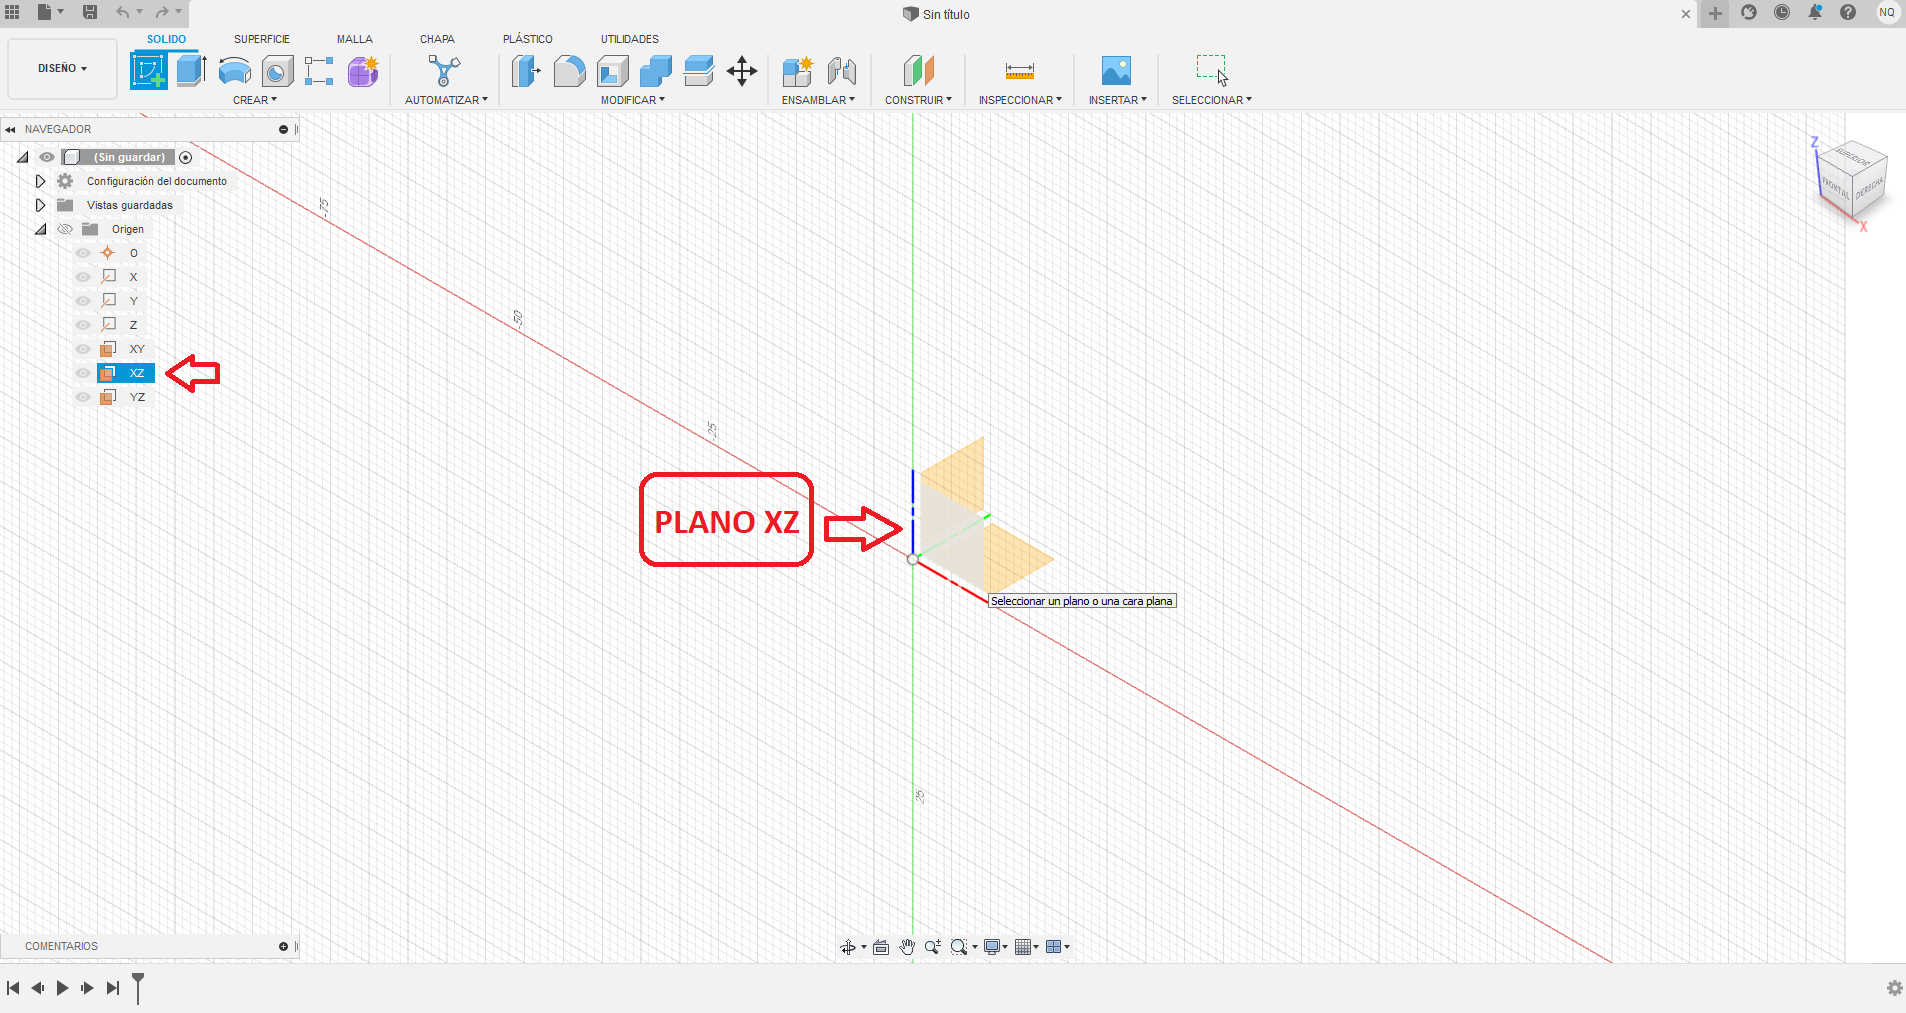Click the Automatizar tool icon
The image size is (1906, 1013).
click(x=444, y=71)
